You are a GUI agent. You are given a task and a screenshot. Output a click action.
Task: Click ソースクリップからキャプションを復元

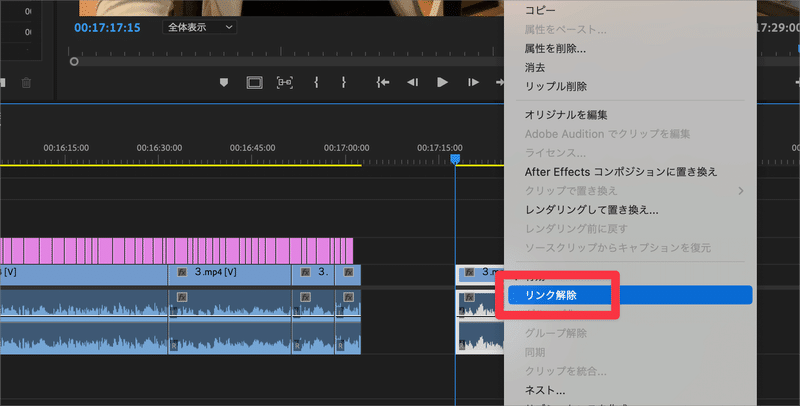(x=617, y=247)
